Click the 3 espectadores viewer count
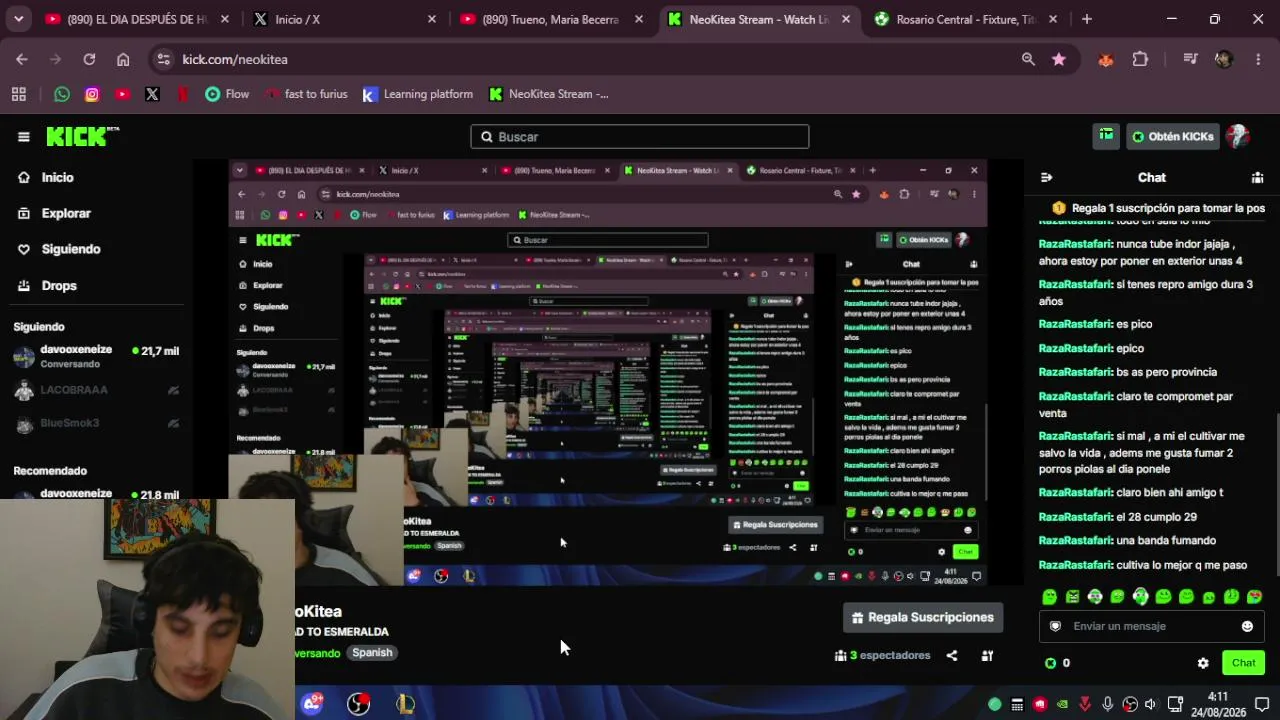The height and width of the screenshot is (720, 1280). (x=883, y=656)
